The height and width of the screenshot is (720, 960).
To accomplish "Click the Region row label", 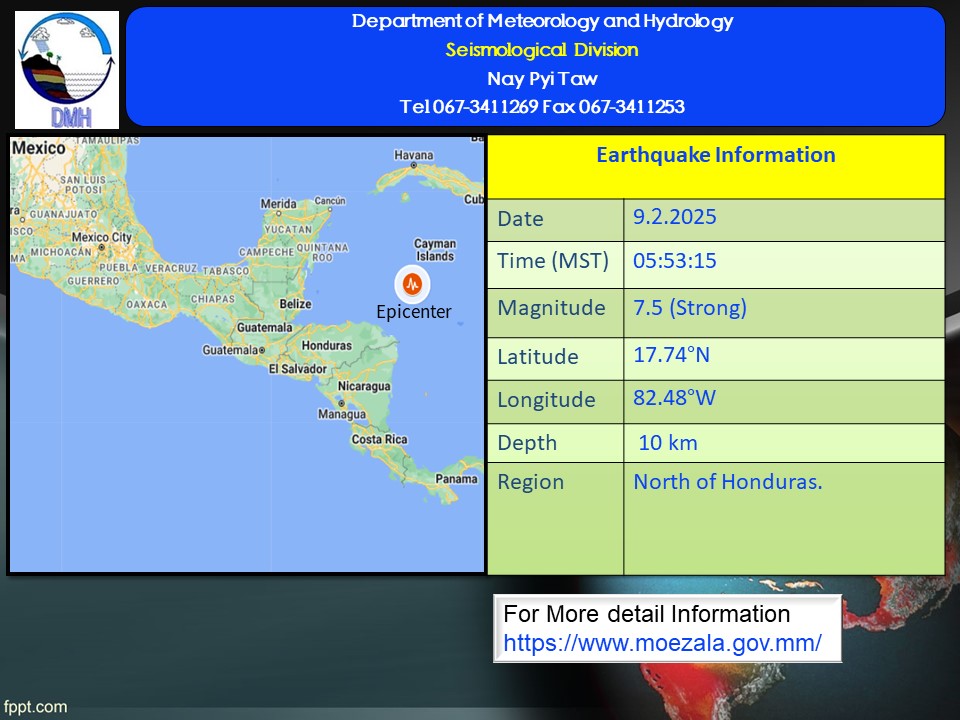I will coord(530,482).
